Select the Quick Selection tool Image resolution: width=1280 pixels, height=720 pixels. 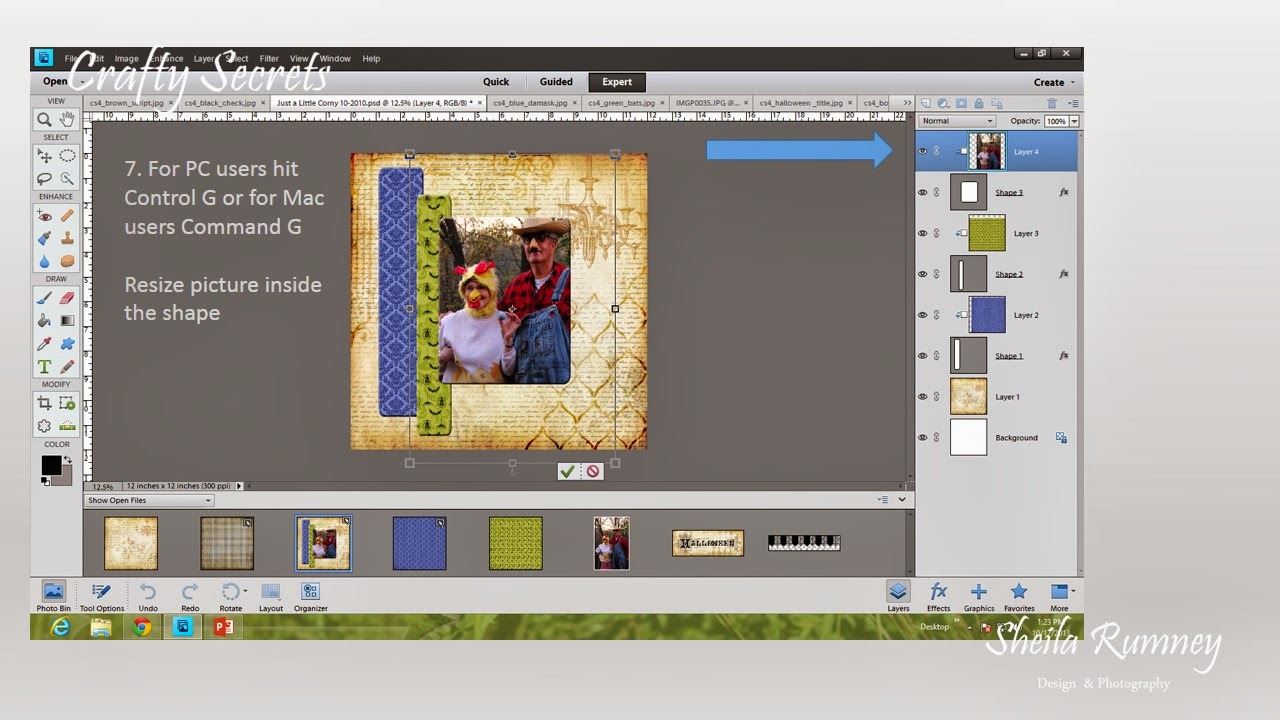[67, 178]
